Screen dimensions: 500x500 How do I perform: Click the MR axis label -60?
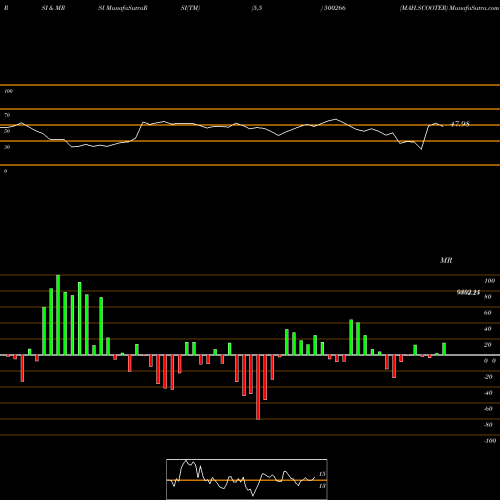tap(488, 409)
